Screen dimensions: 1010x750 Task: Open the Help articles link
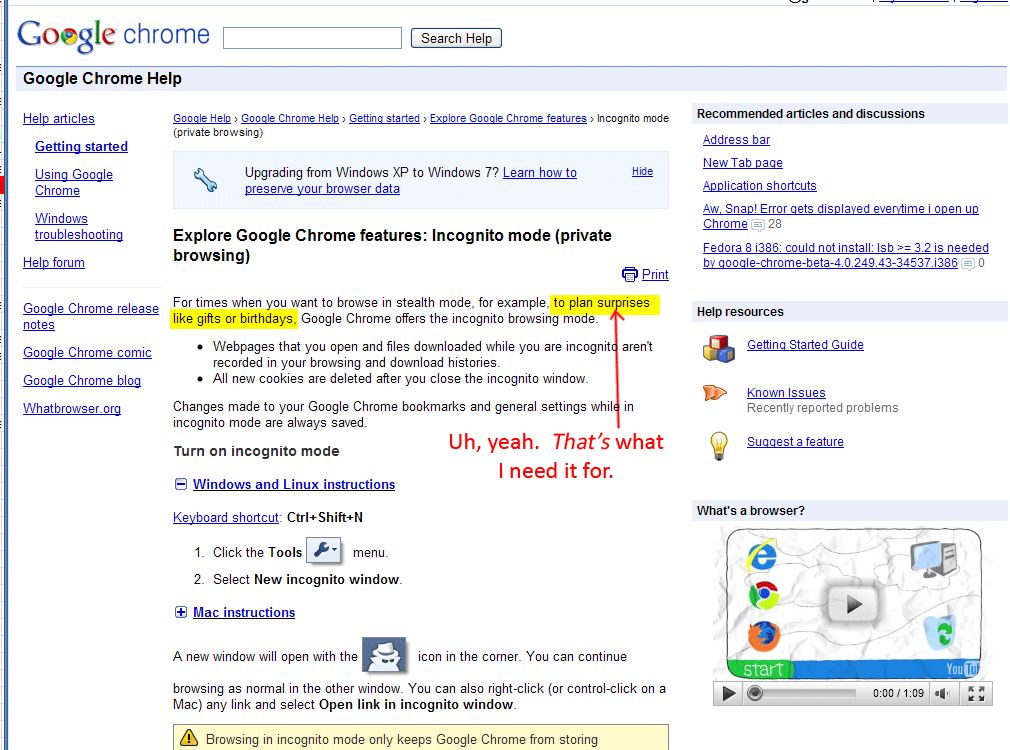[x=59, y=119]
